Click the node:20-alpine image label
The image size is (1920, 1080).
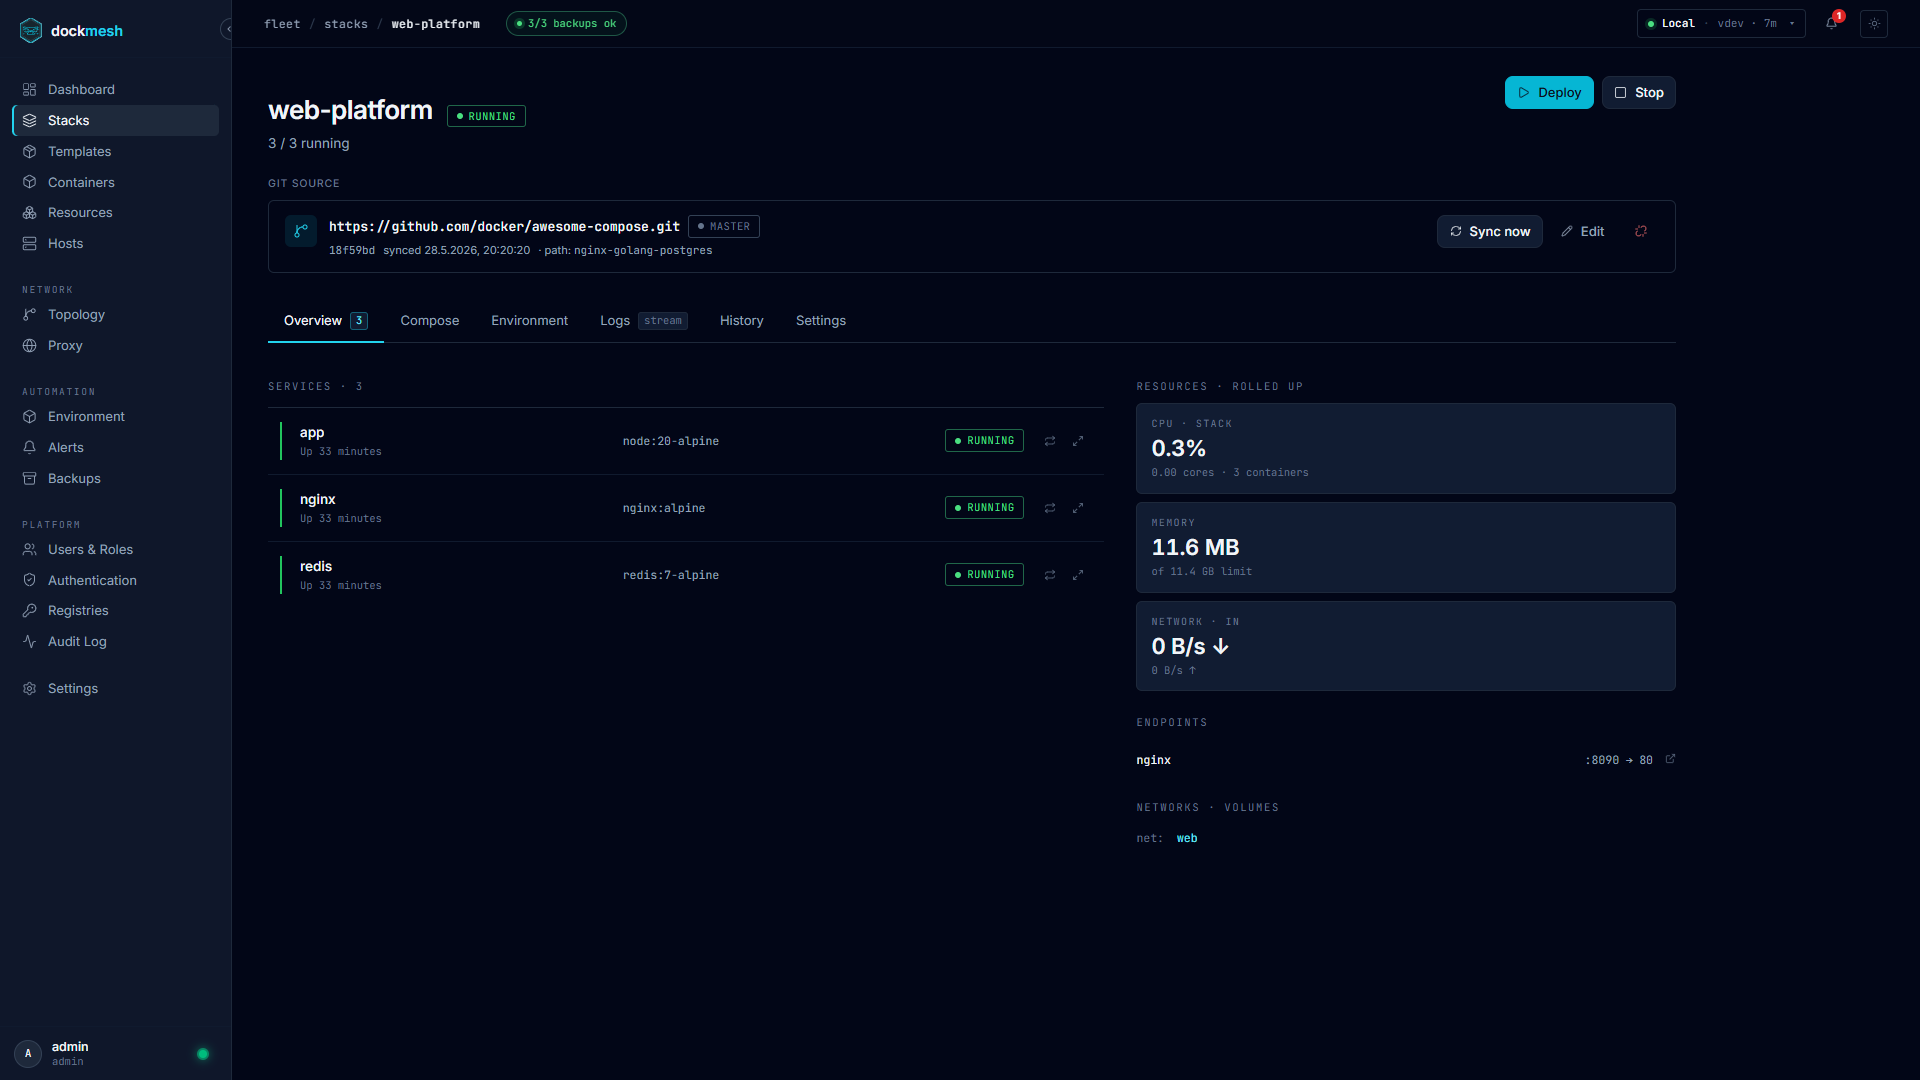671,441
